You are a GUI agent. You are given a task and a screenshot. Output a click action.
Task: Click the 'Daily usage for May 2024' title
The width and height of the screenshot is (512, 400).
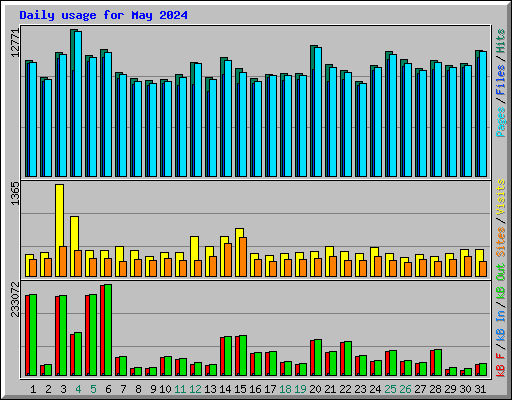(x=103, y=15)
